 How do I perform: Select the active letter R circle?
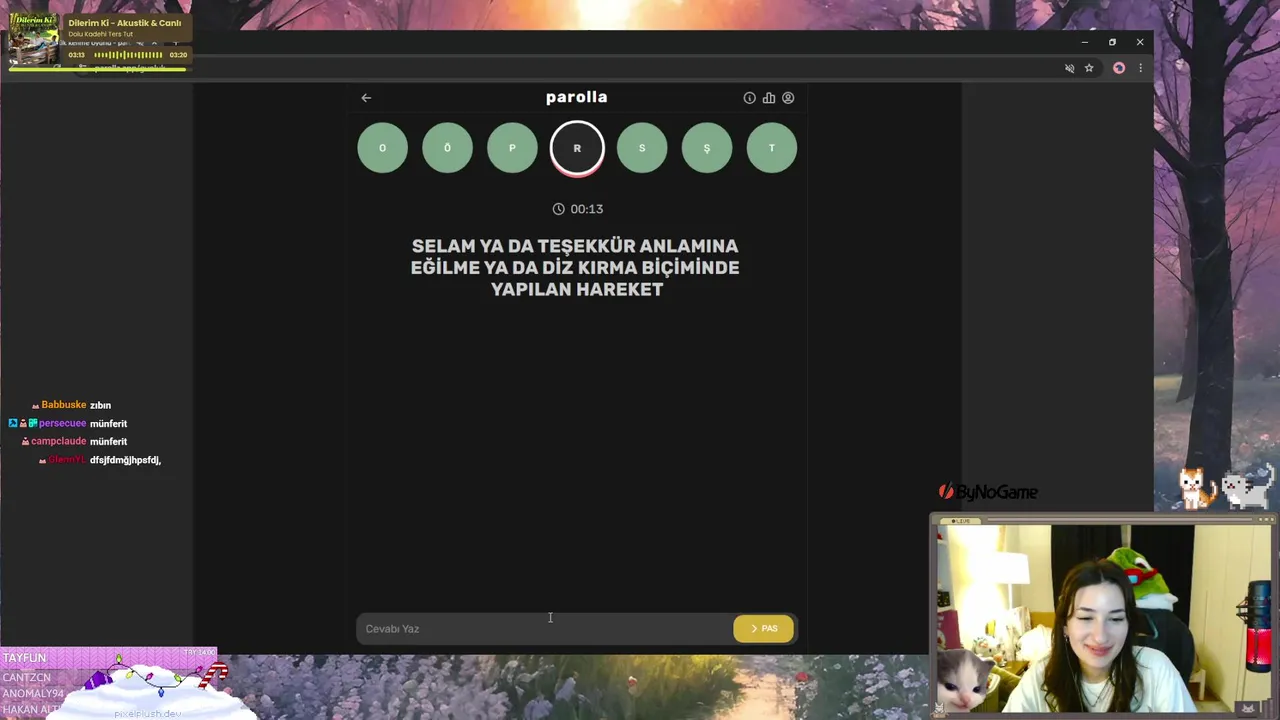tap(577, 148)
